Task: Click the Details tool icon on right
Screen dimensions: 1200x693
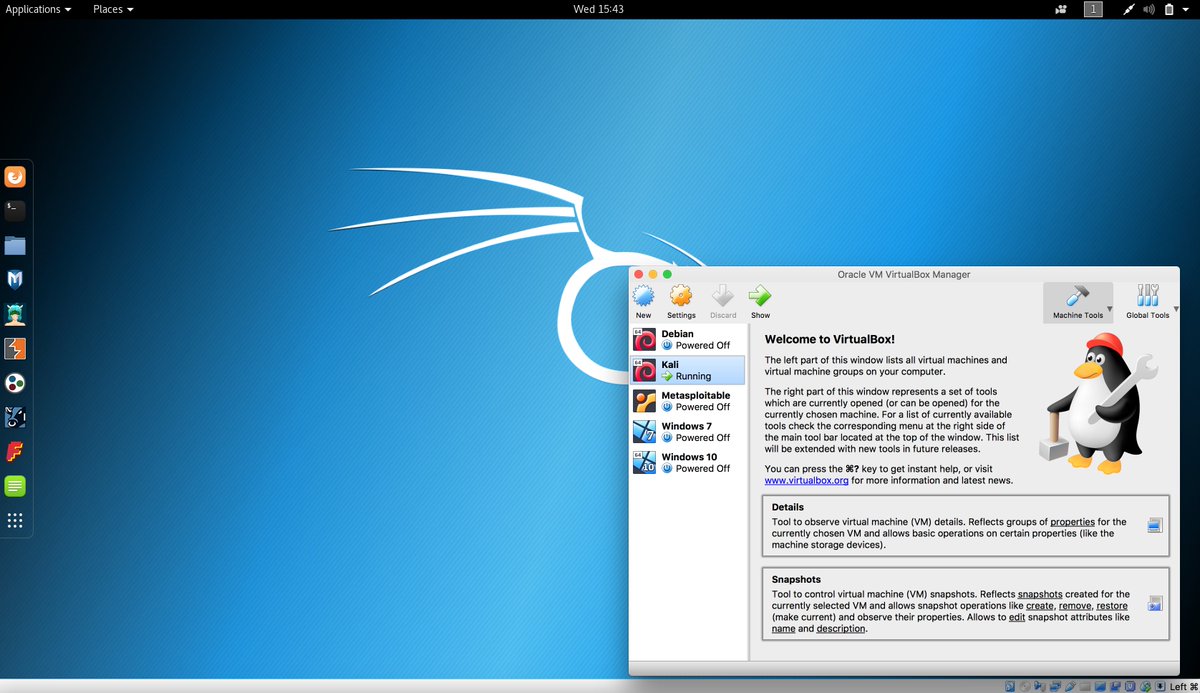Action: point(1155,525)
